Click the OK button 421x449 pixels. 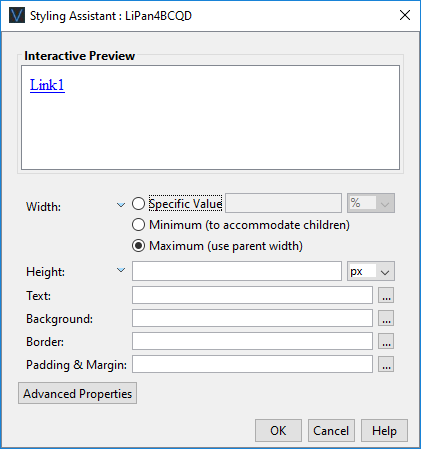click(278, 431)
